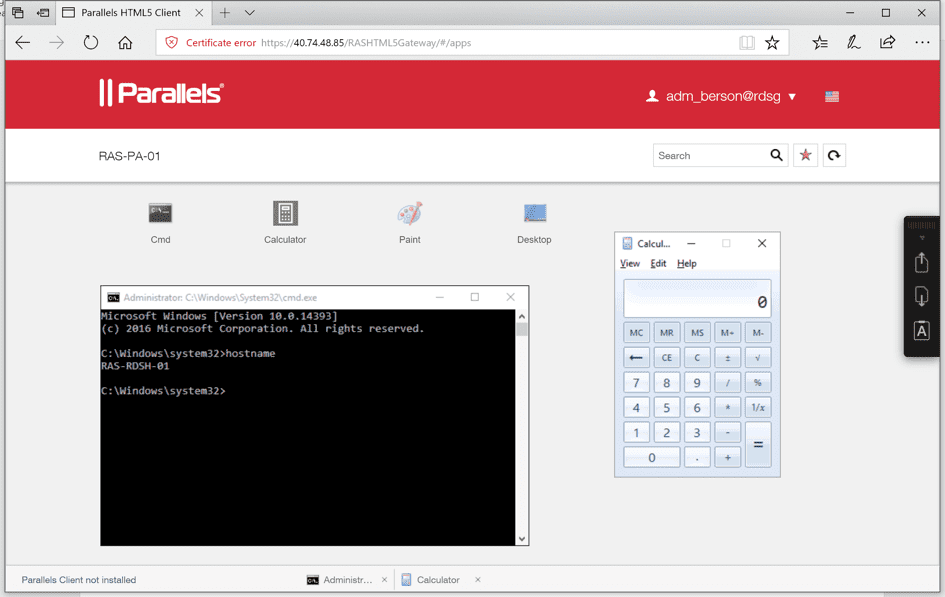Click the search magnifier icon
The height and width of the screenshot is (597, 945).
(x=776, y=155)
